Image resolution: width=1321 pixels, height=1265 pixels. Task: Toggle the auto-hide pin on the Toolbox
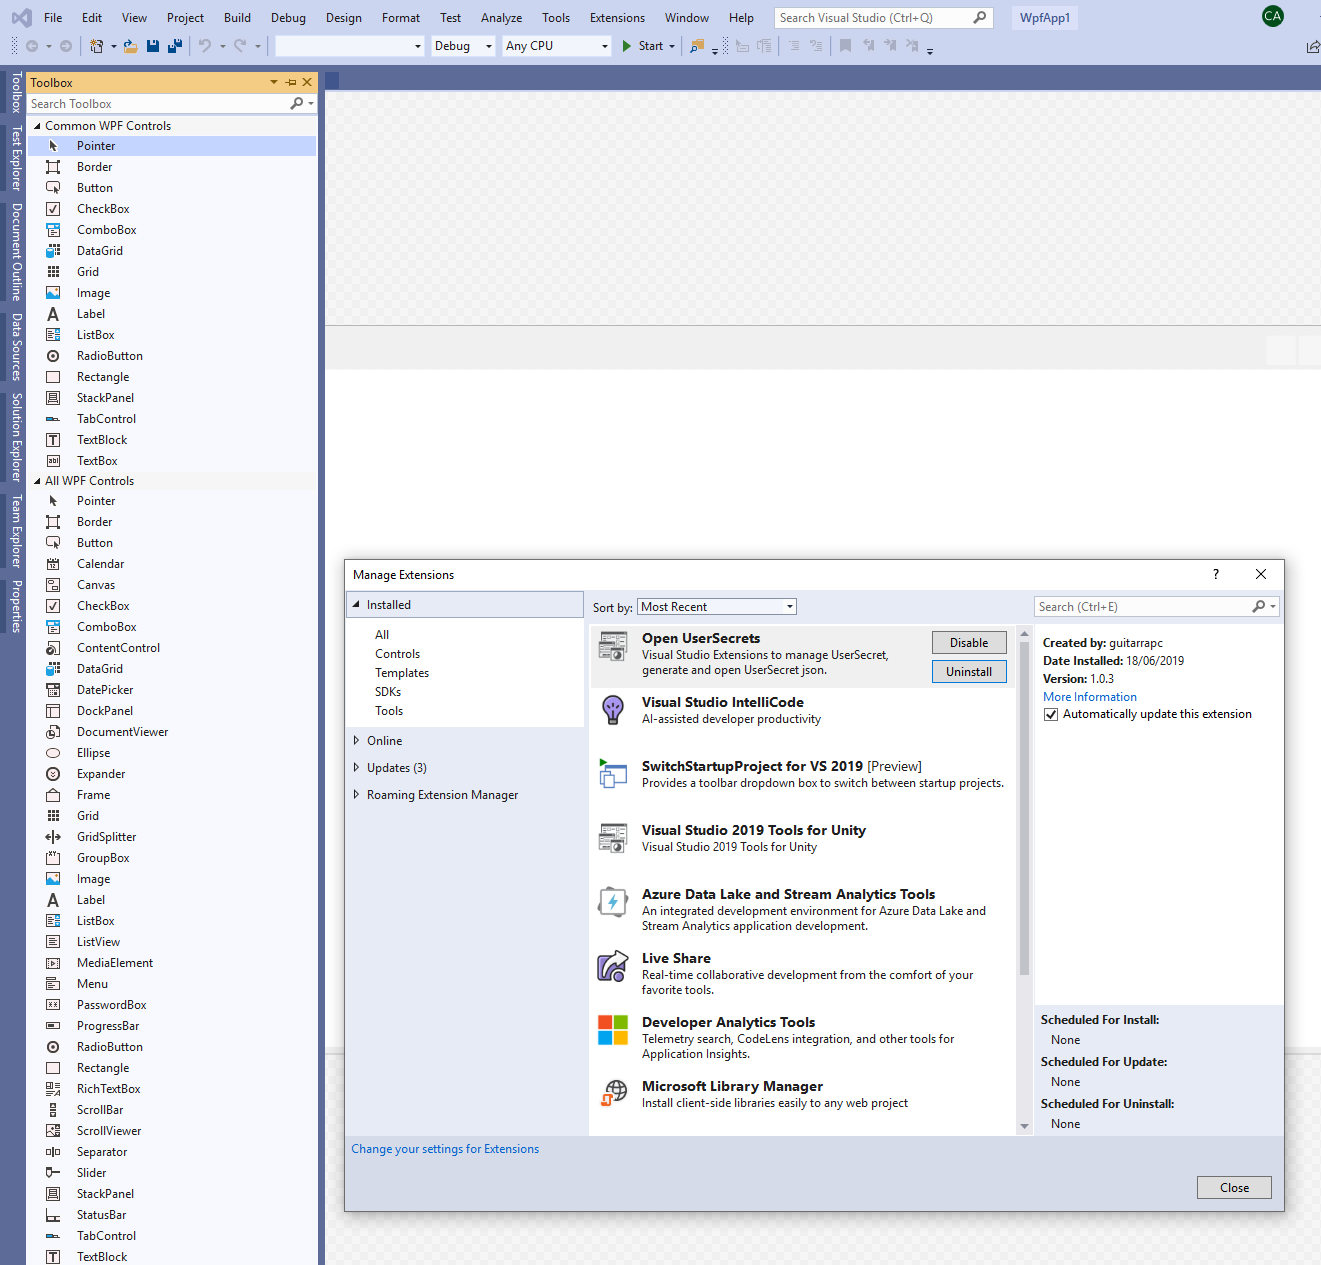[290, 82]
